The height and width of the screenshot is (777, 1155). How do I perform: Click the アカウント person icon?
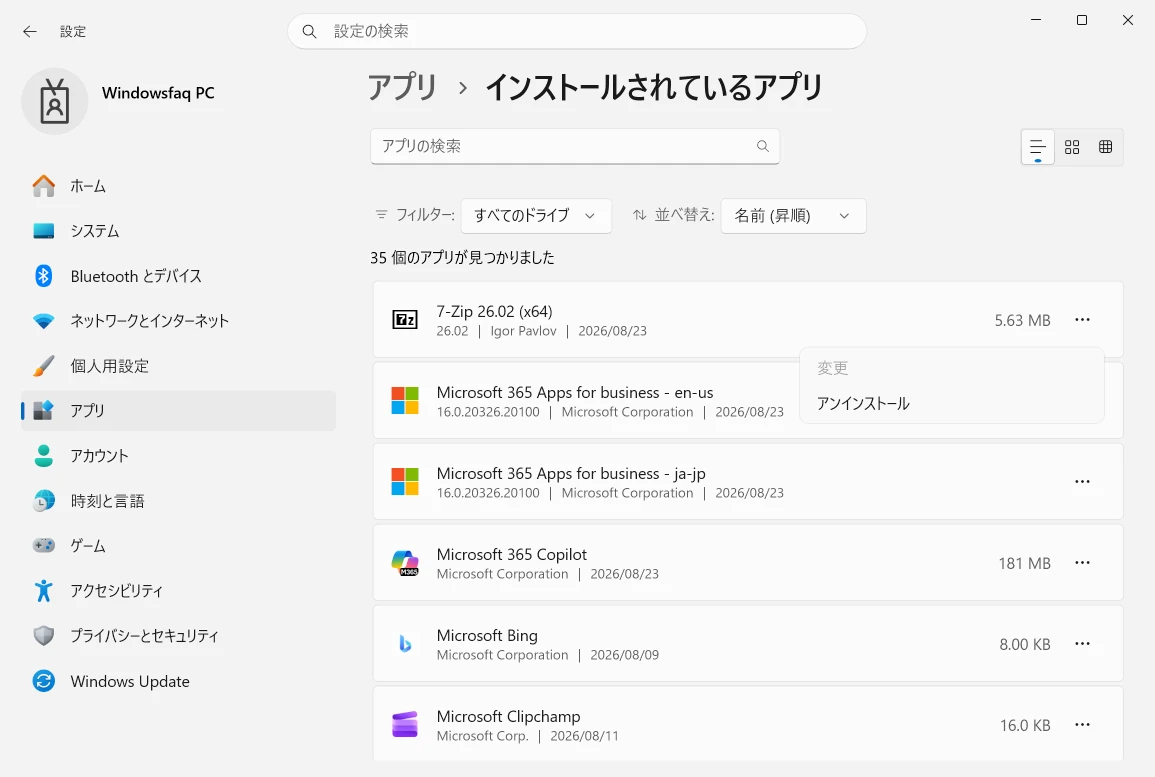(x=43, y=456)
